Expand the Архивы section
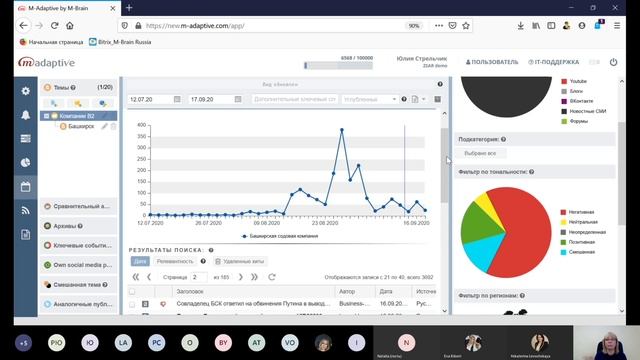640x360 pixels. click(78, 226)
